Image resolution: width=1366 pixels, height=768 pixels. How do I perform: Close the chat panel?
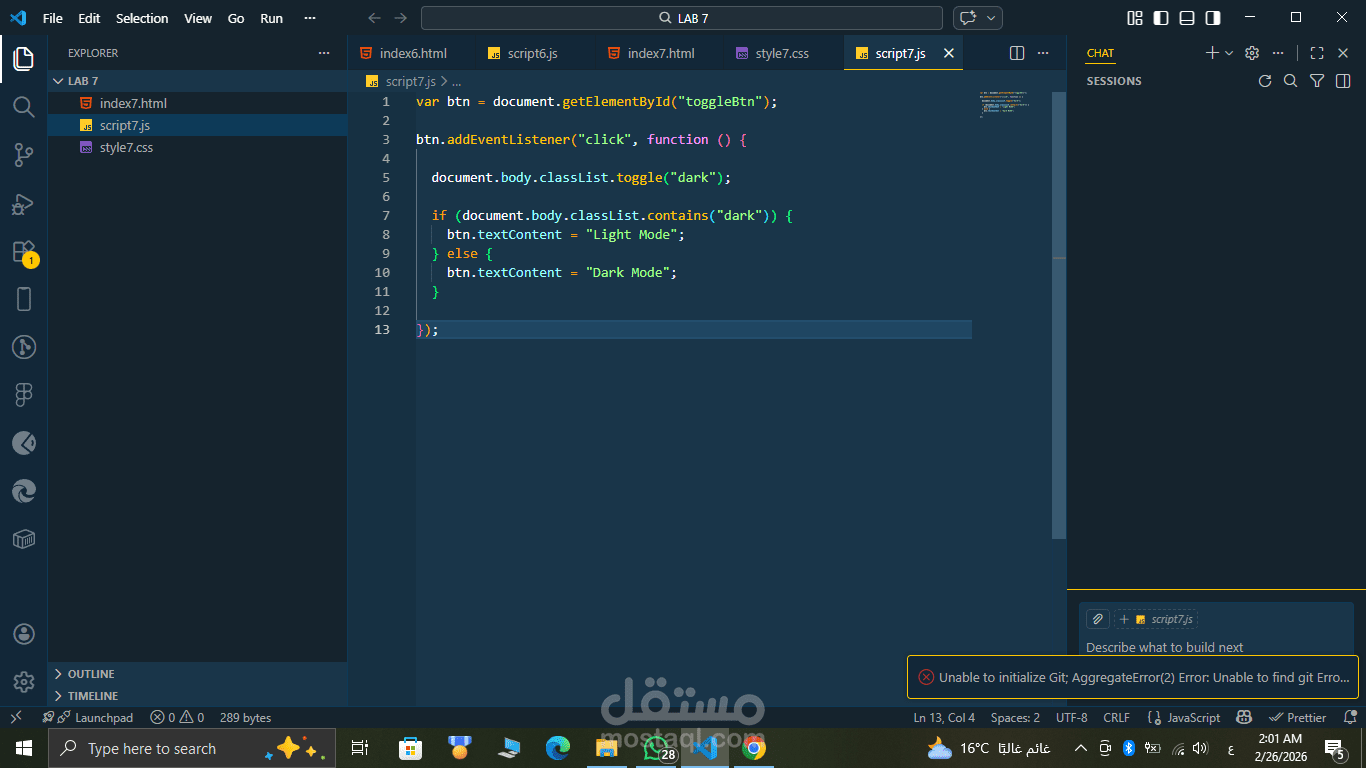(x=1343, y=53)
